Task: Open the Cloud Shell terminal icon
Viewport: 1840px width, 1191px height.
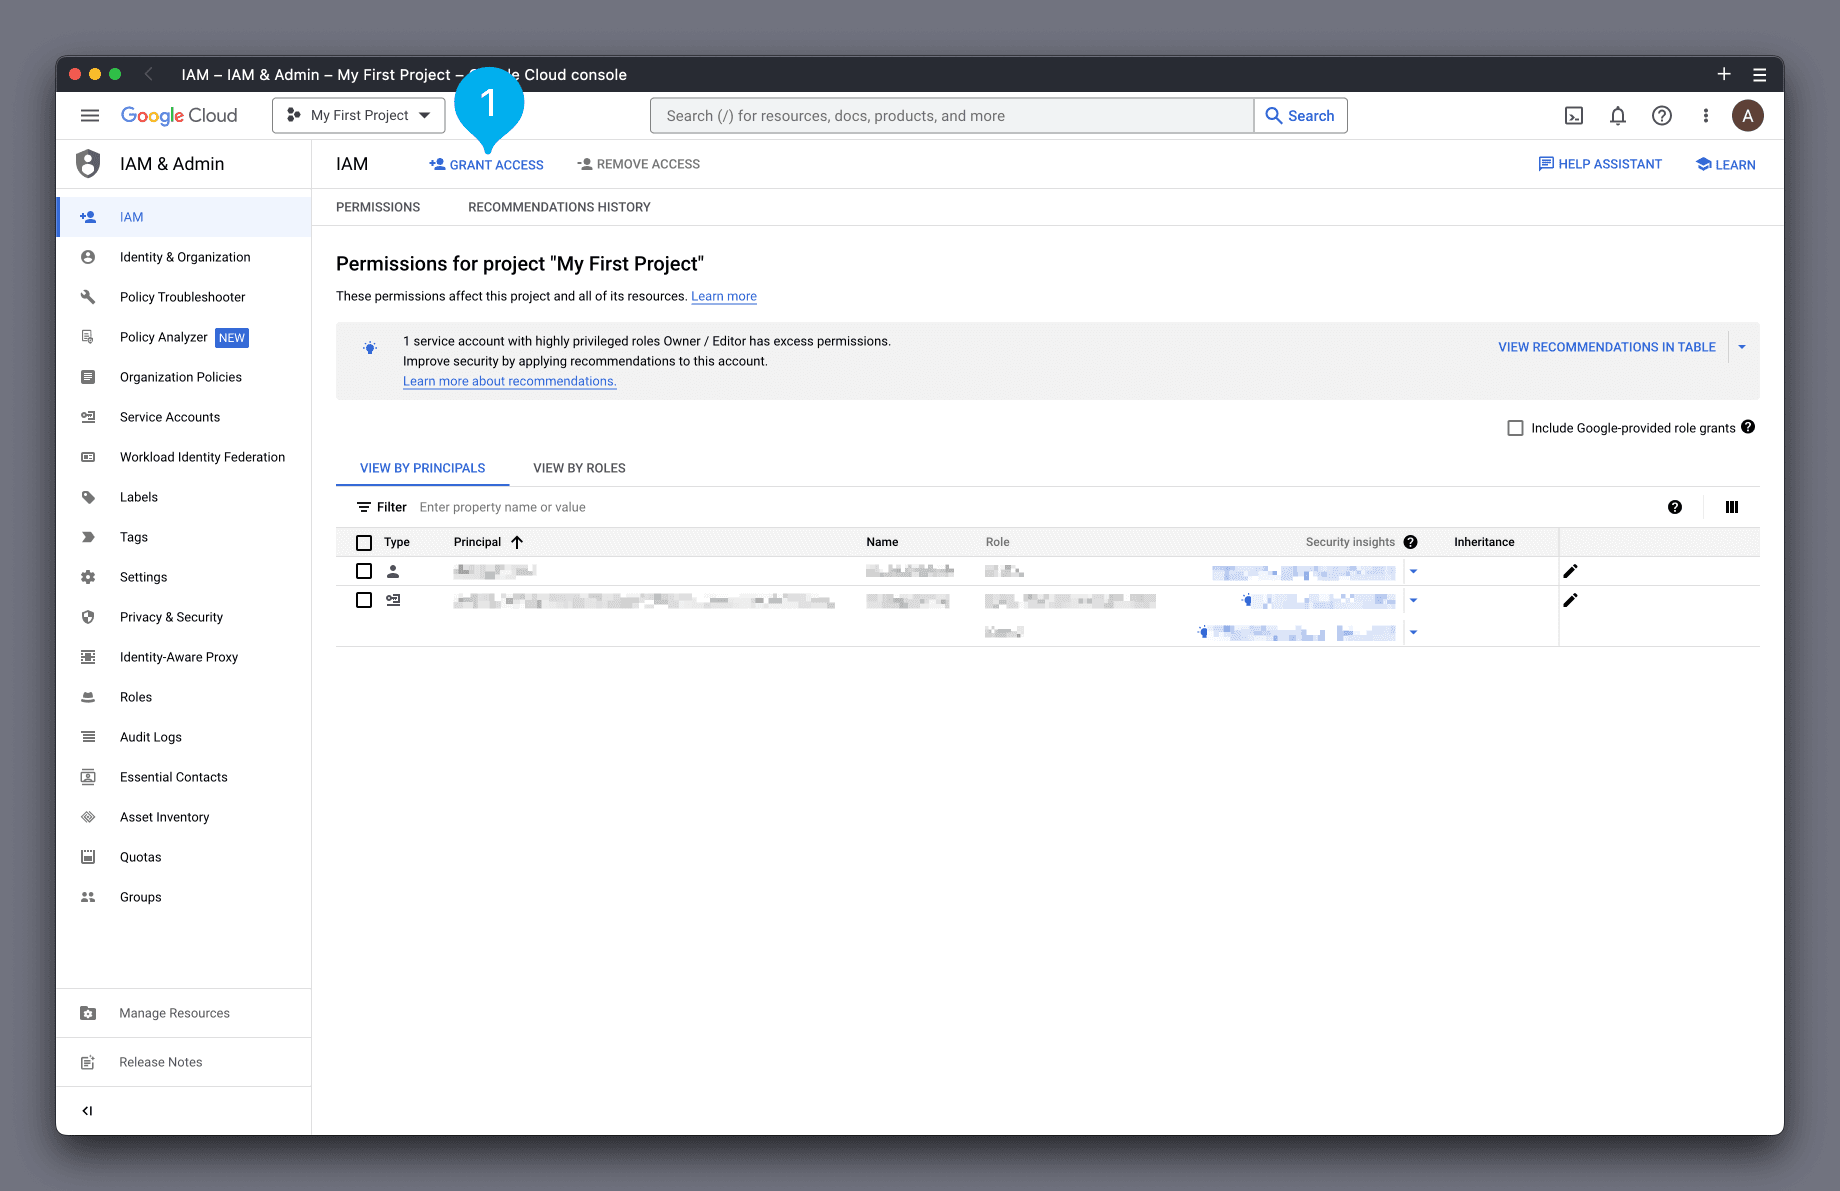Action: pos(1573,116)
